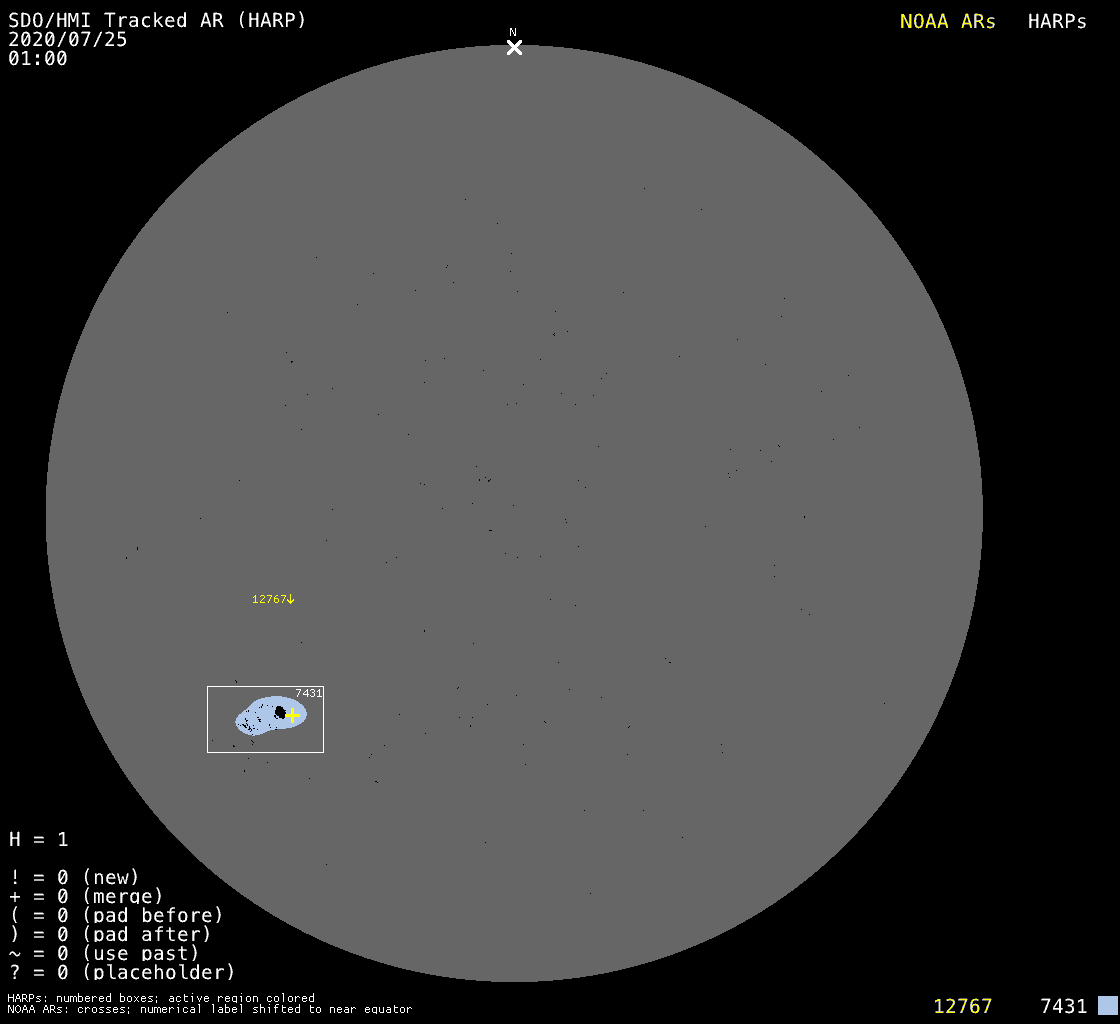Select the white HARPs legend label

point(1057,21)
